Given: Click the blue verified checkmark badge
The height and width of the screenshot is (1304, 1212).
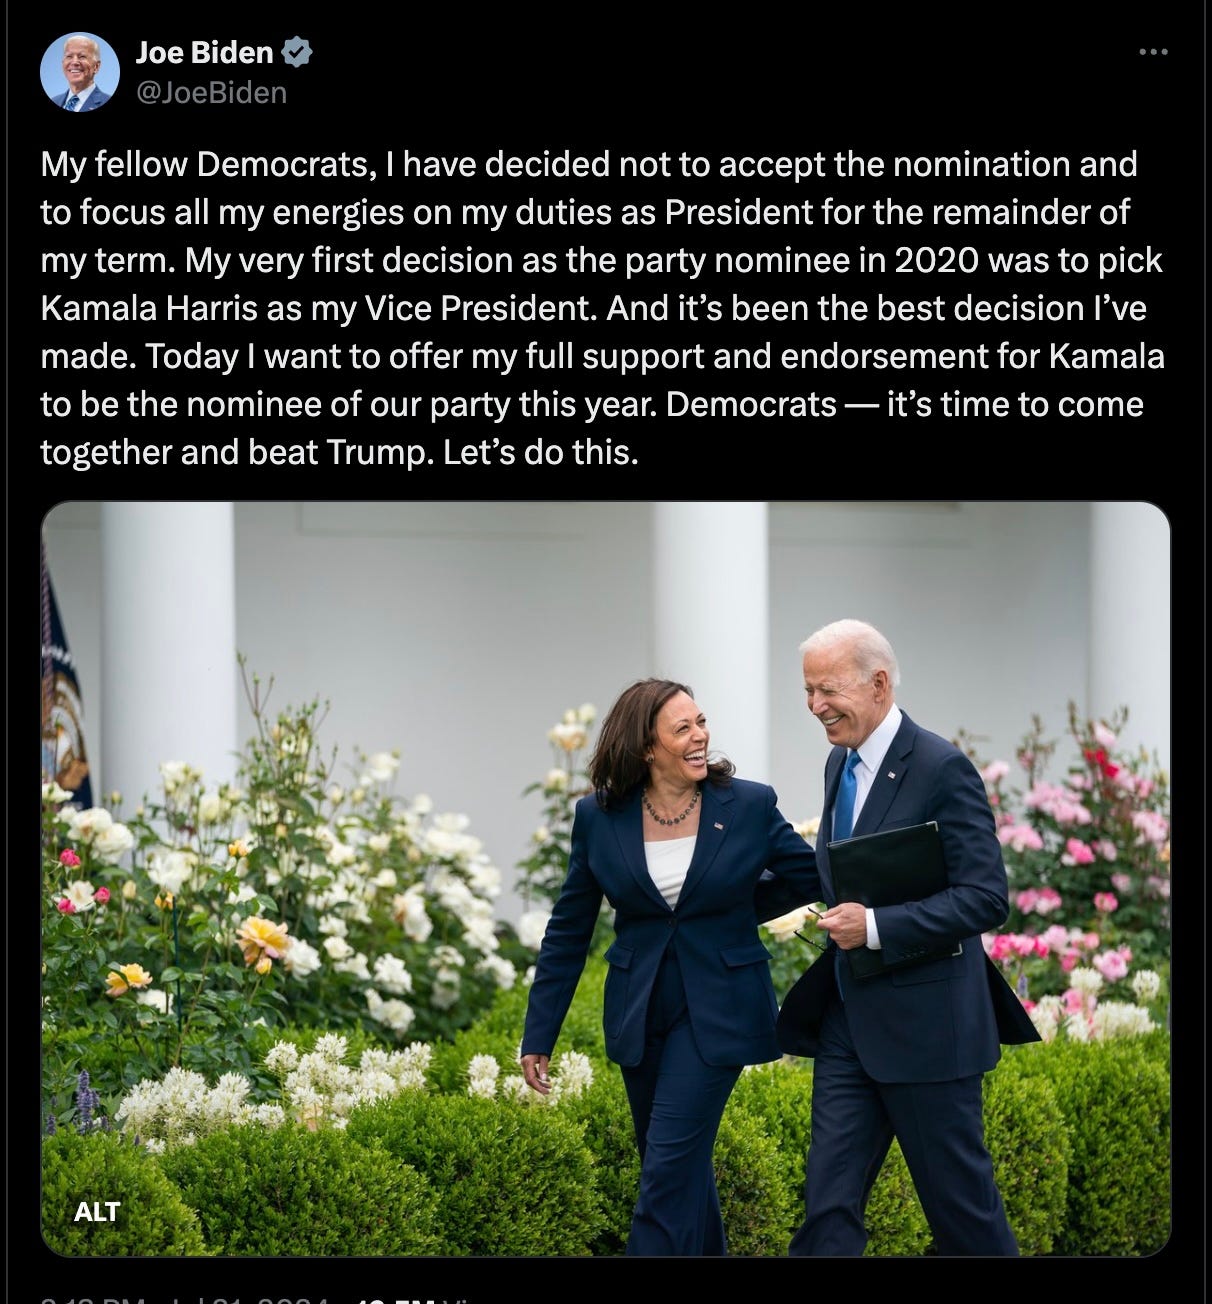Looking at the screenshot, I should tap(297, 51).
